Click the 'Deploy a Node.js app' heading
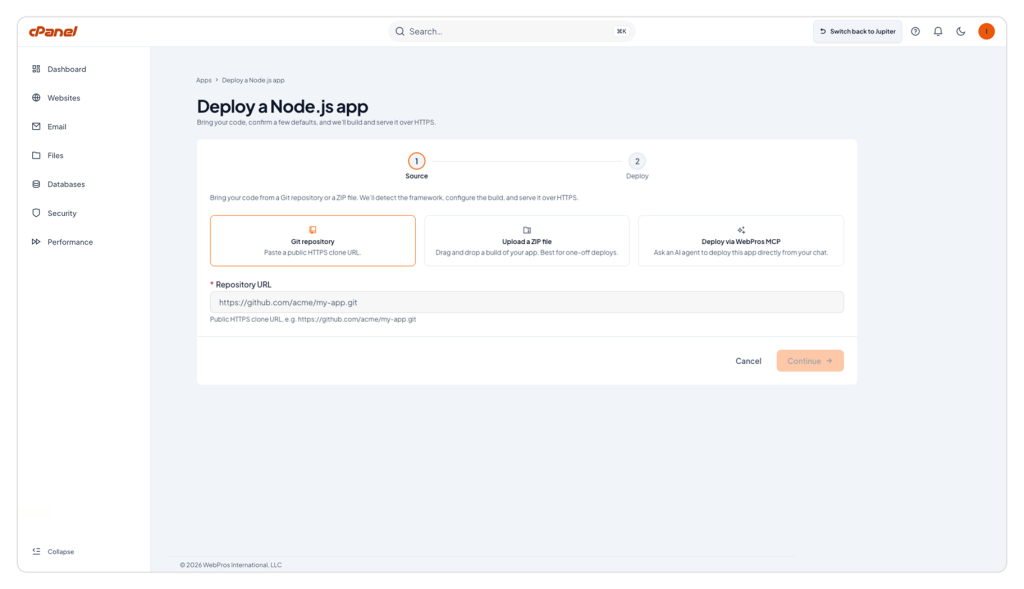Image resolution: width=1024 pixels, height=589 pixels. click(x=282, y=106)
